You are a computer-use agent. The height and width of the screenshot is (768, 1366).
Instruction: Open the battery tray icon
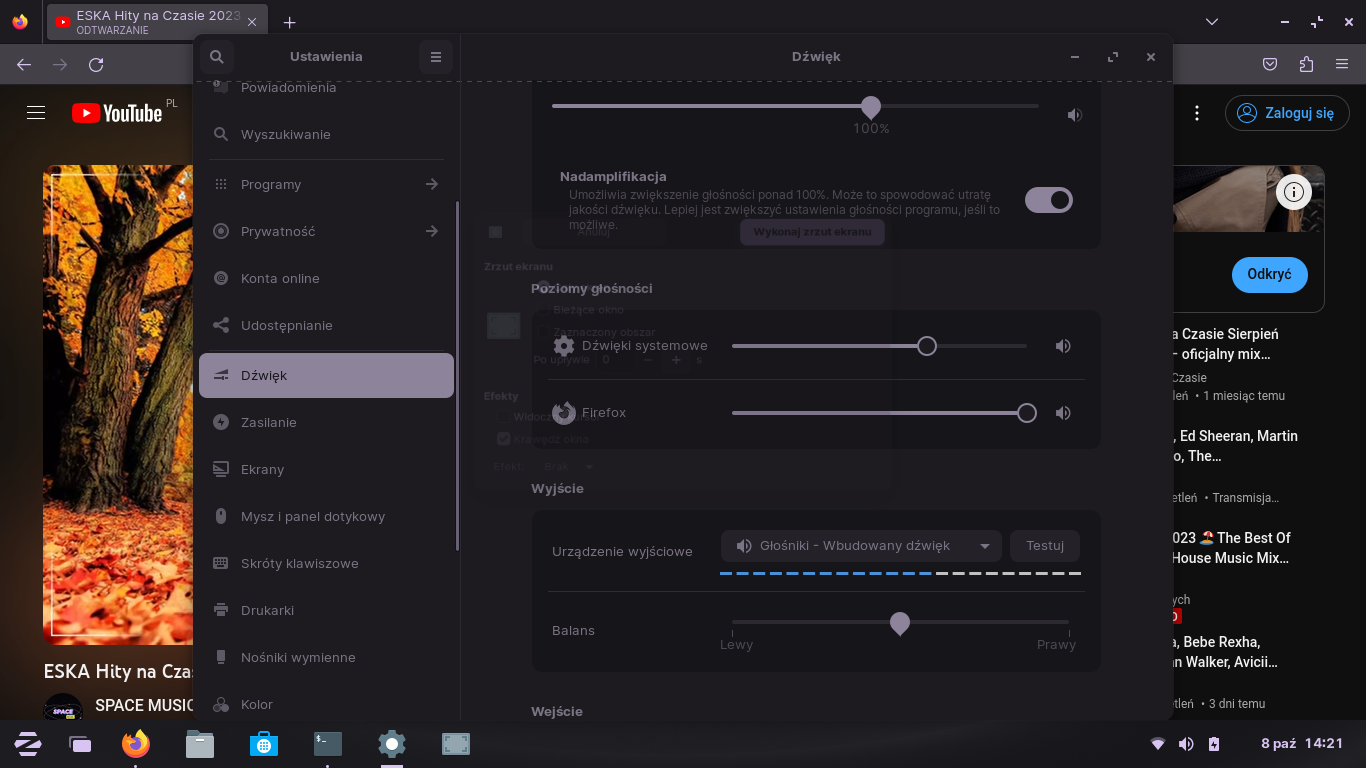pos(1214,744)
